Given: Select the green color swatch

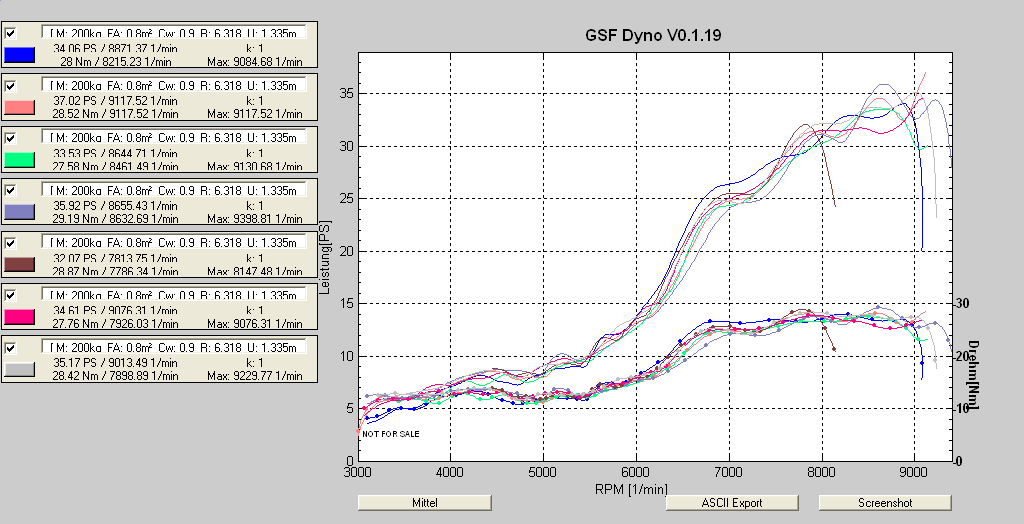Looking at the screenshot, I should [20, 159].
